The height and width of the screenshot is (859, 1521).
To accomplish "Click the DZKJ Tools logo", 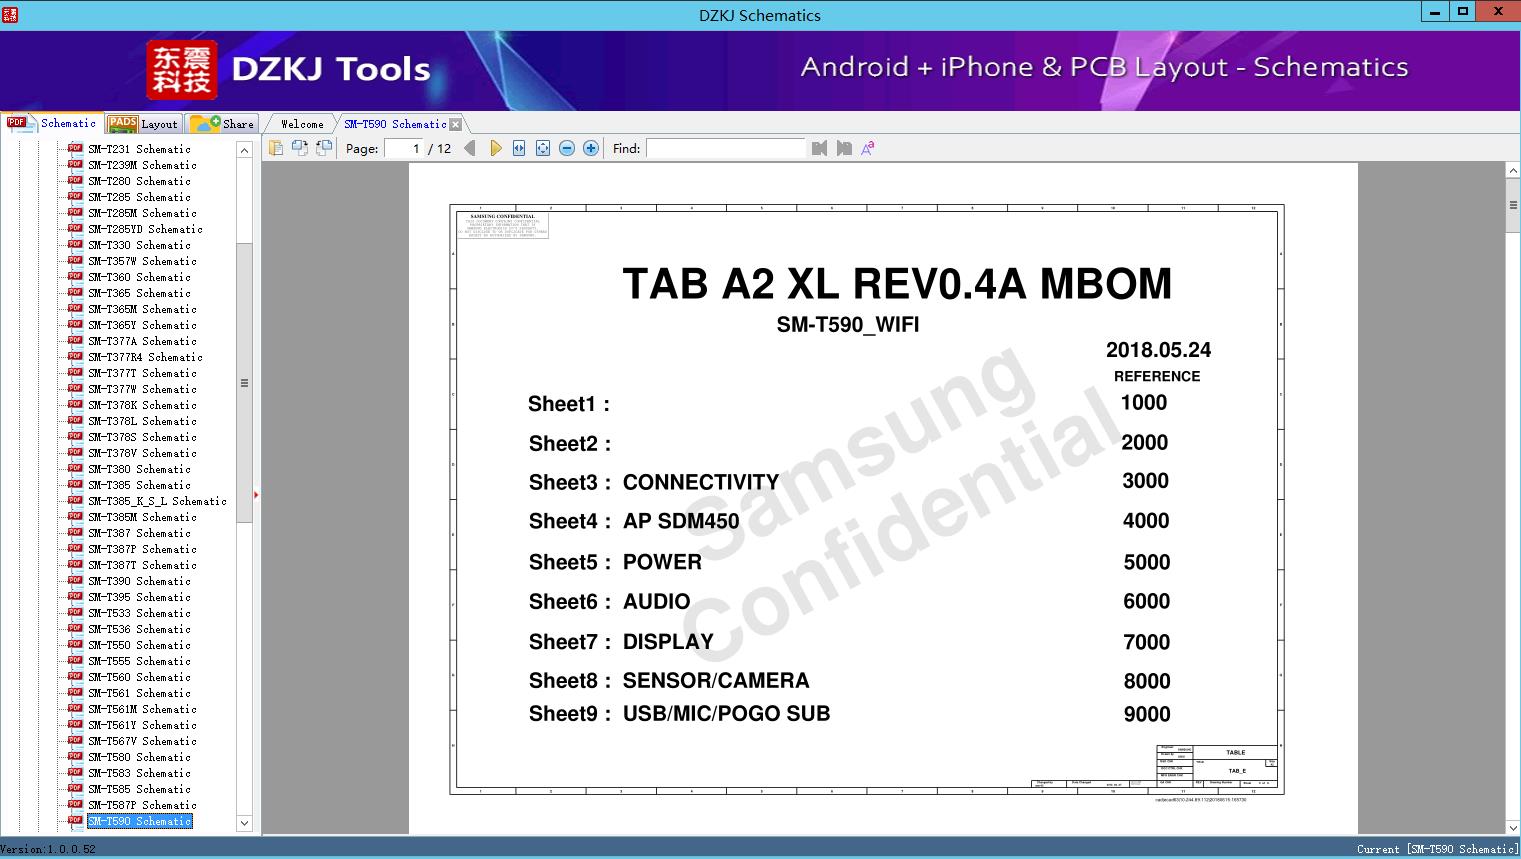I will (x=290, y=69).
